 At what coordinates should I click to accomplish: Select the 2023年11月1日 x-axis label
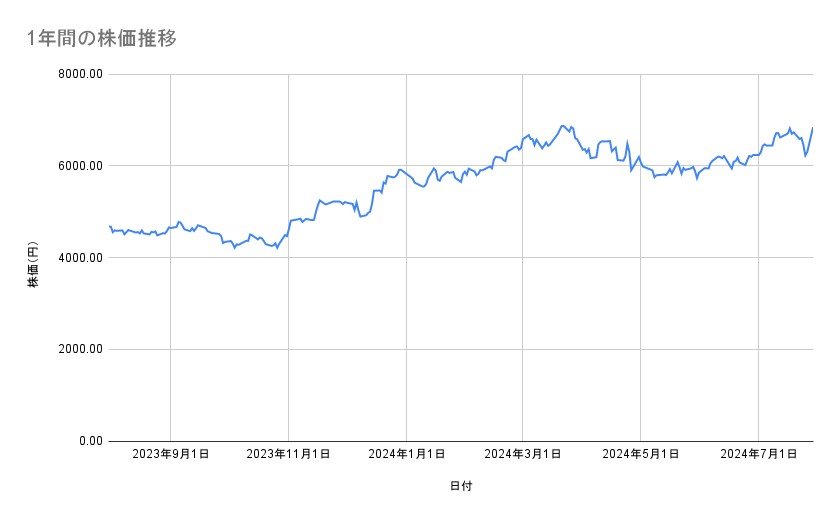coord(288,454)
